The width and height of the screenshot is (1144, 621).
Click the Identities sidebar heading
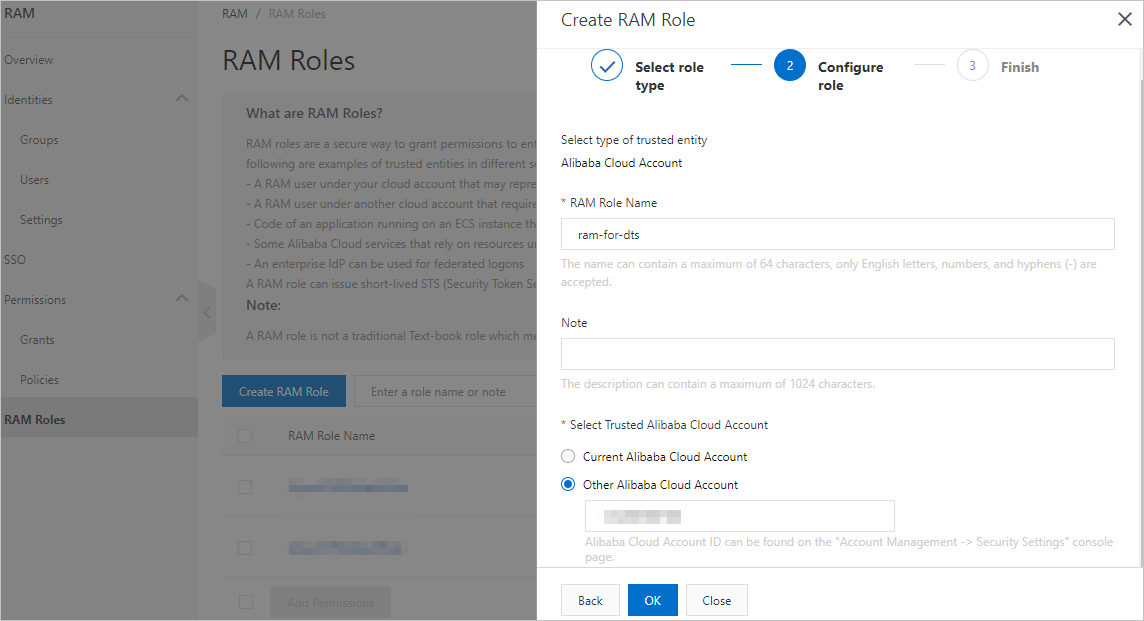[x=28, y=100]
